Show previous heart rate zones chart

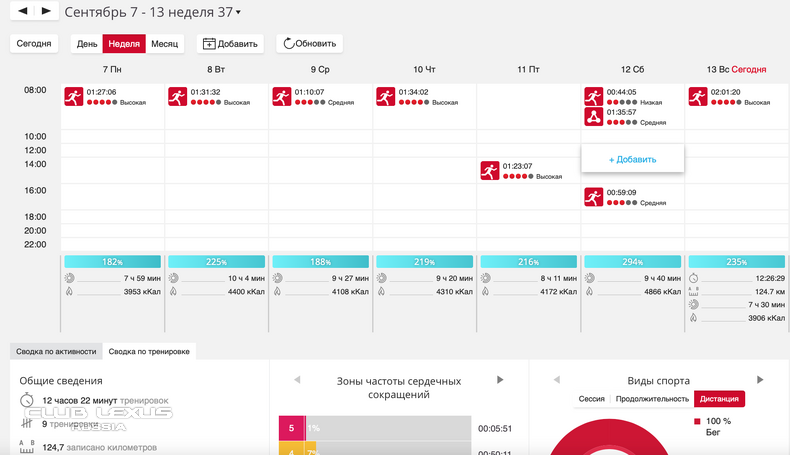297,379
